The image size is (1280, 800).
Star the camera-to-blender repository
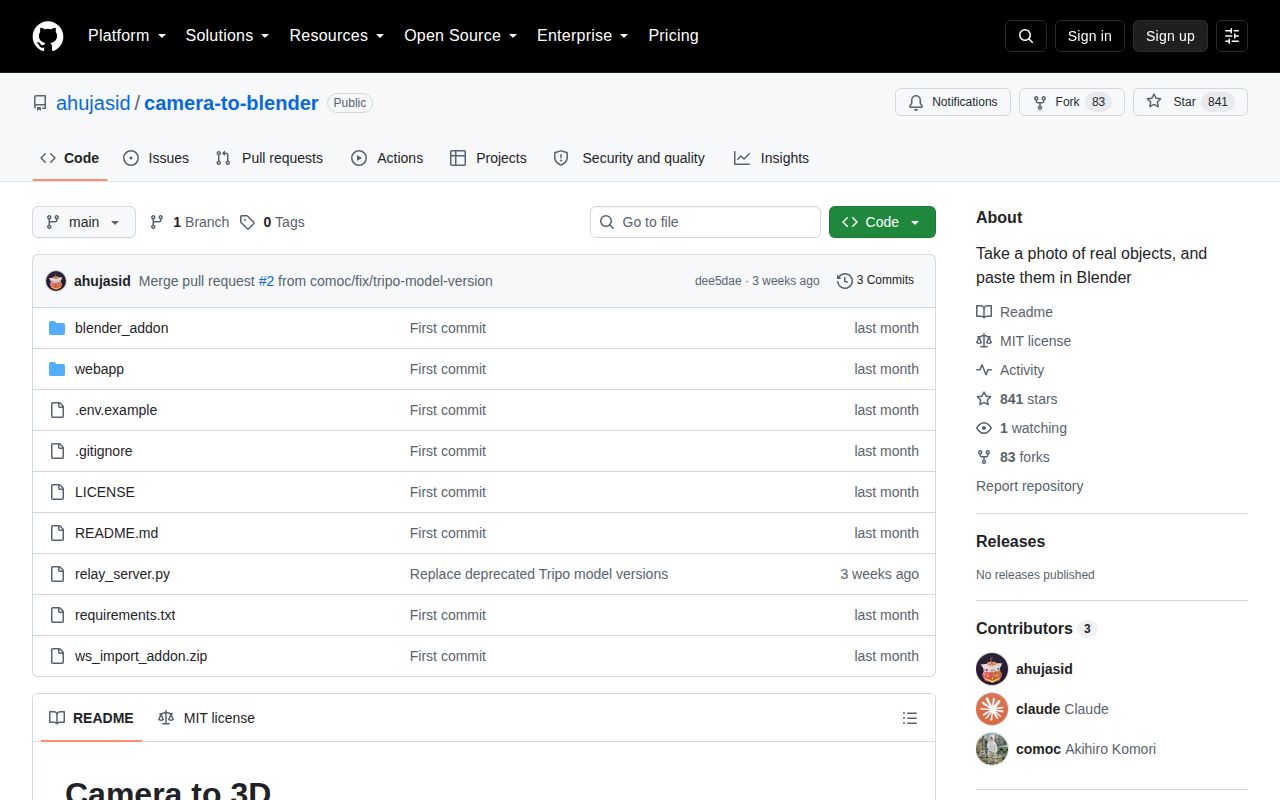(1190, 102)
